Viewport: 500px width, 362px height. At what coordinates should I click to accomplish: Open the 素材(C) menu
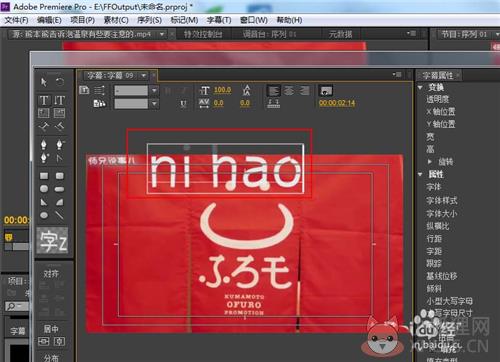pos(116,20)
